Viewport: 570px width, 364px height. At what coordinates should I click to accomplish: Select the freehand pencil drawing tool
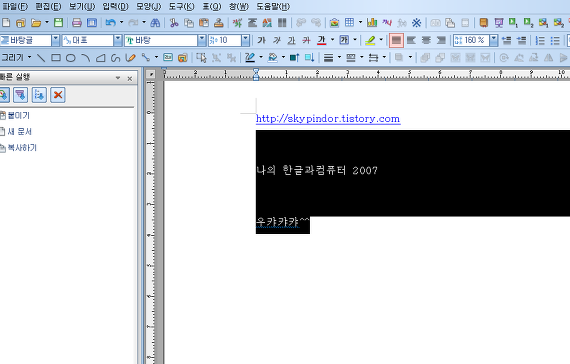(x=131, y=58)
